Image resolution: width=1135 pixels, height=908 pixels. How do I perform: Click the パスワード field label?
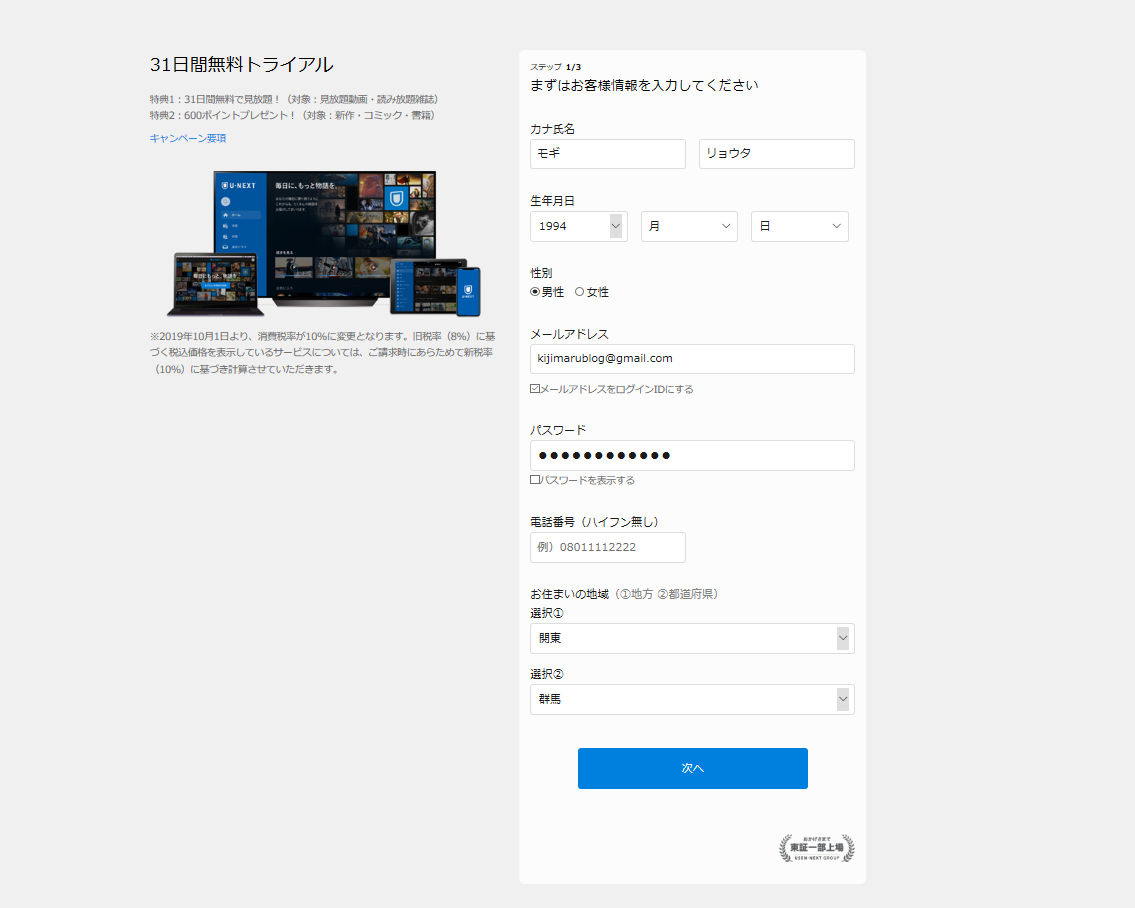[x=558, y=430]
